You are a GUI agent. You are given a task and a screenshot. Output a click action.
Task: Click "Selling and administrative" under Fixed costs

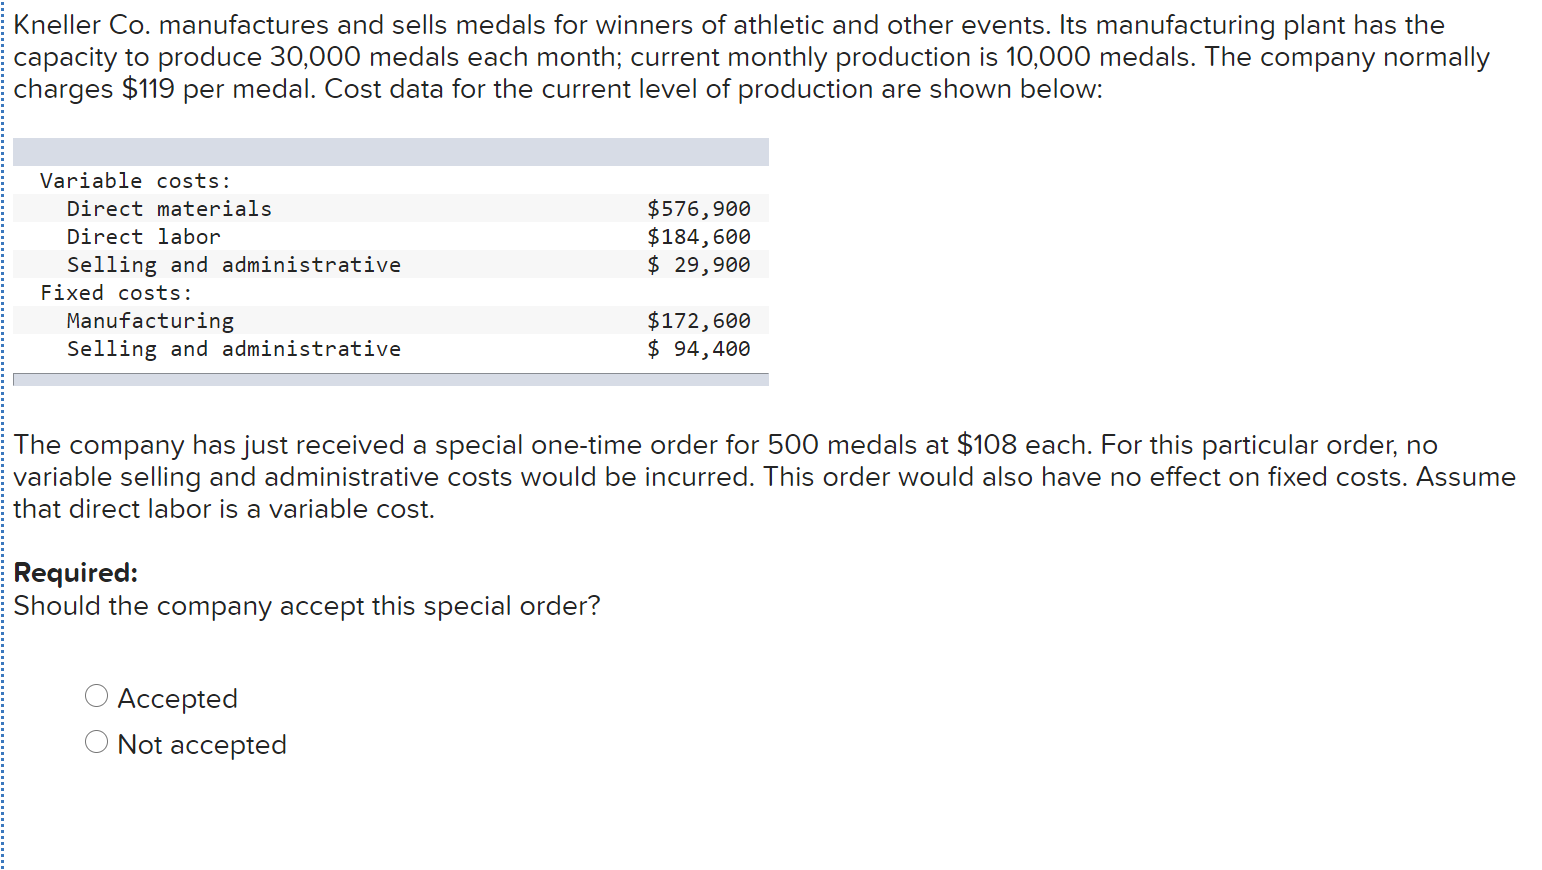[233, 349]
